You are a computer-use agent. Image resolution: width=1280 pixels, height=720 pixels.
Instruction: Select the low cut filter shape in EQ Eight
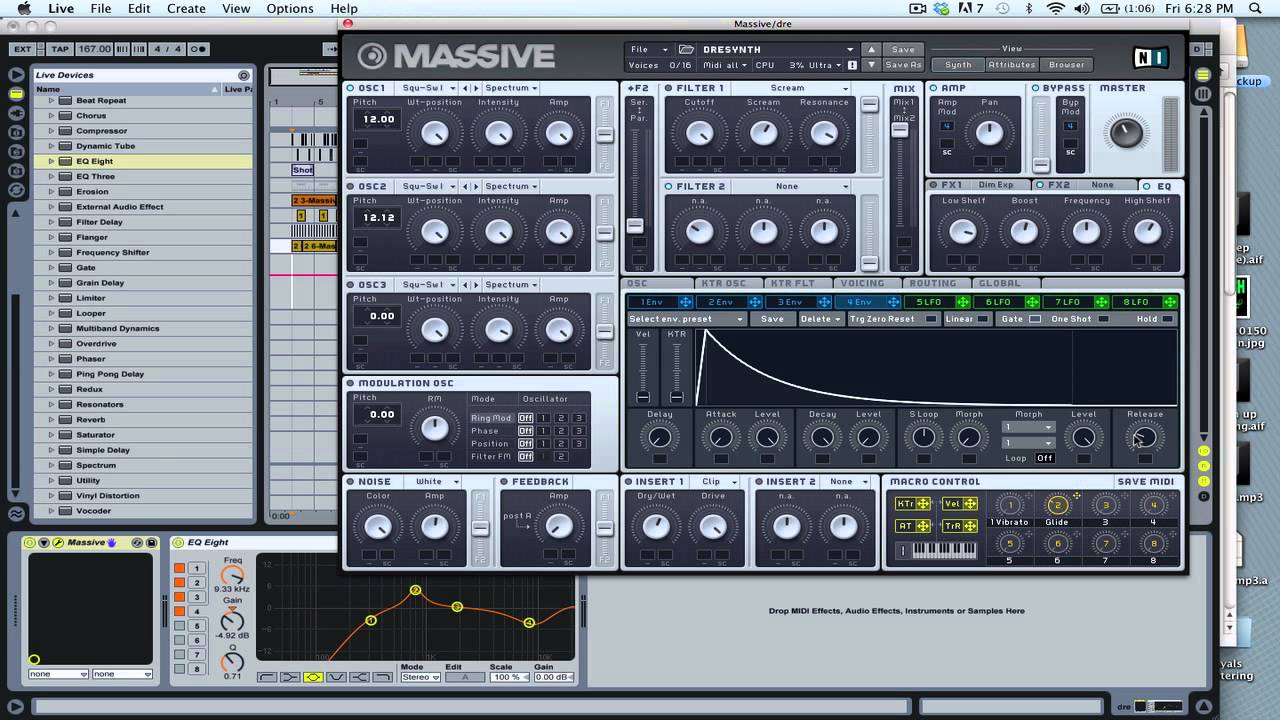(267, 677)
